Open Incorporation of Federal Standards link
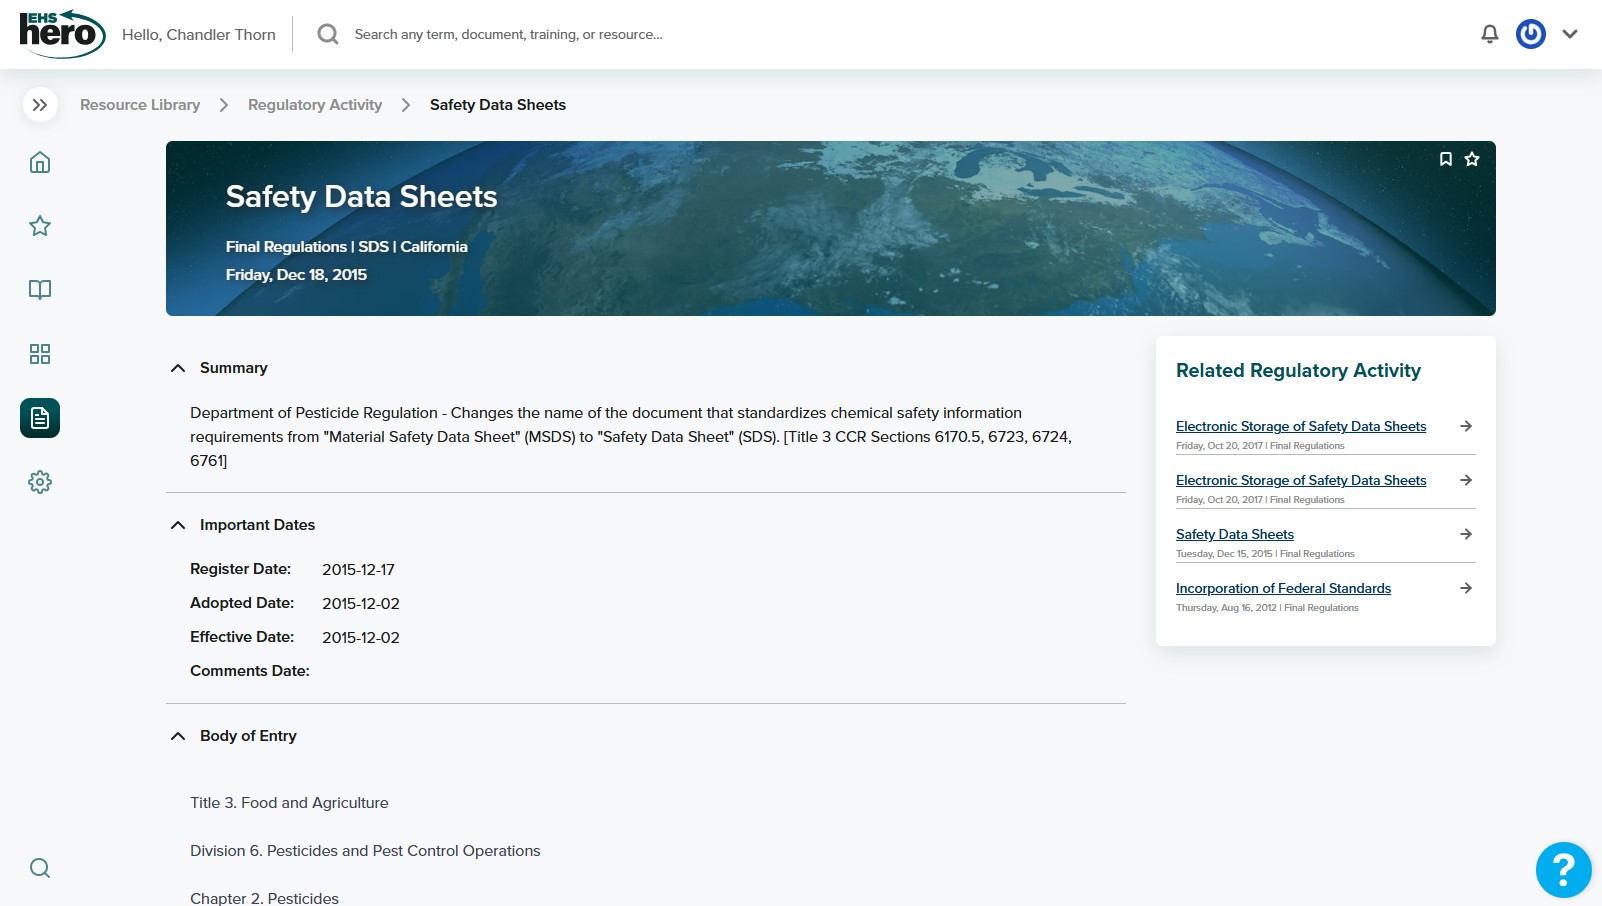Viewport: 1602px width, 906px height. [1283, 588]
